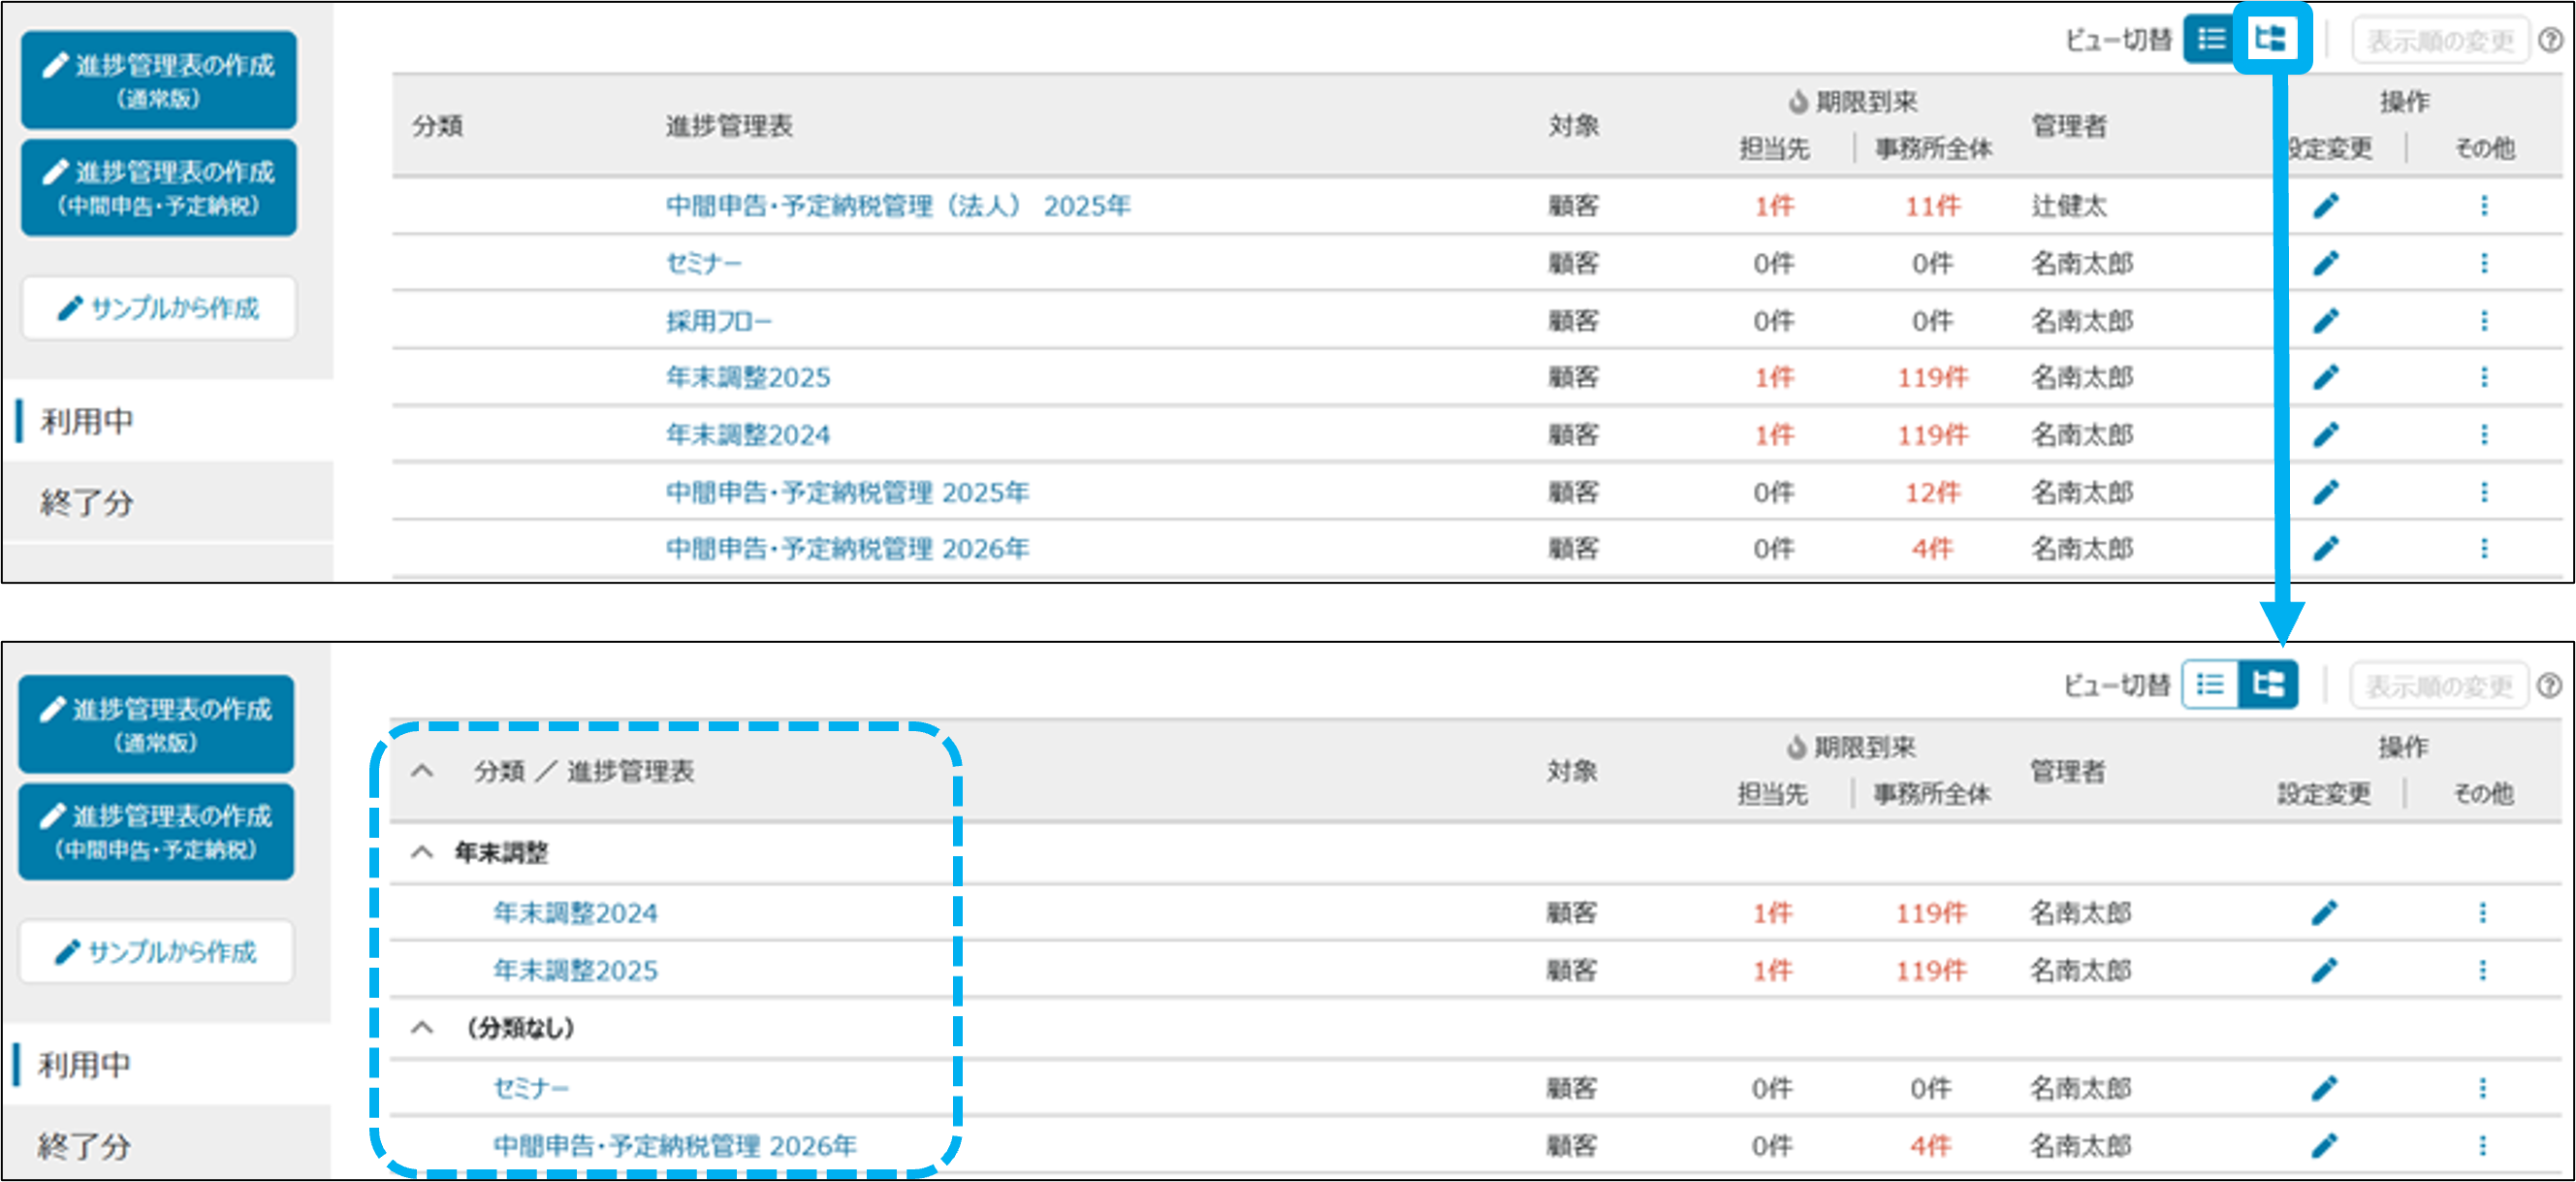Click 表示順の変更 button in bottom panel
Image resolution: width=2576 pixels, height=1182 pixels.
[2438, 686]
